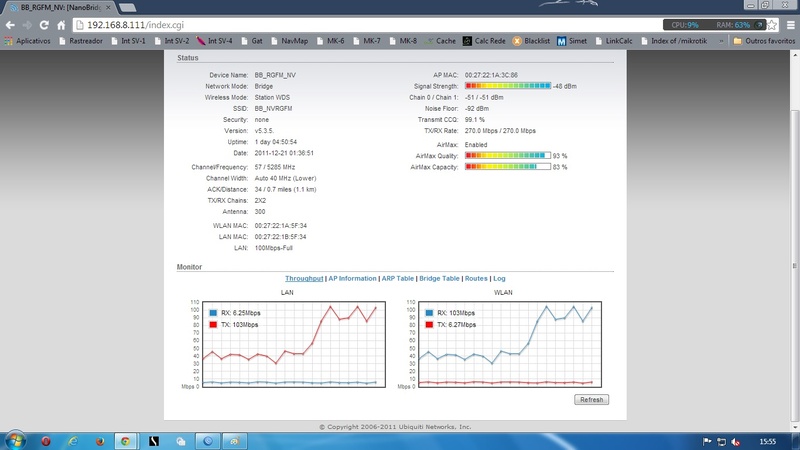Image resolution: width=800 pixels, height=450 pixels.
Task: Open the Throughput monitor view
Action: 304,279
